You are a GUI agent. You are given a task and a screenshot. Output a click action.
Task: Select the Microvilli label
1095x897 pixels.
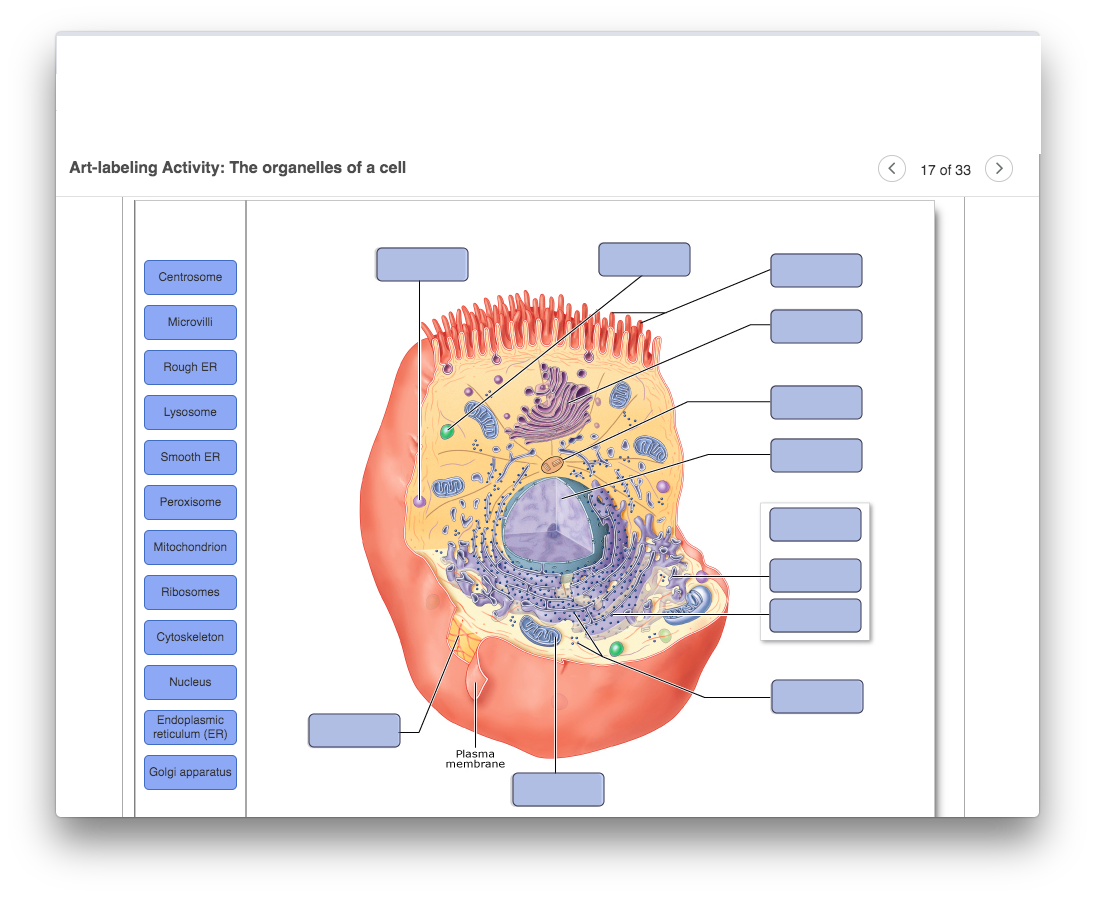point(190,322)
